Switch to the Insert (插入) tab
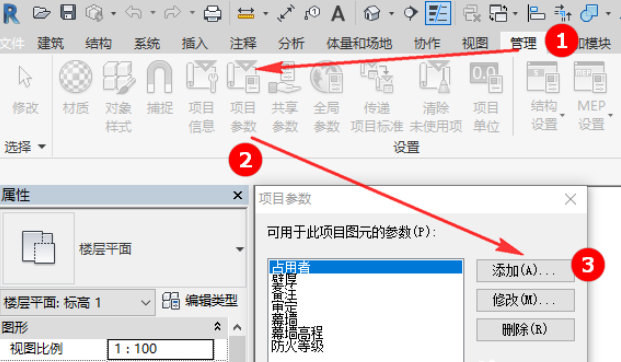621x362 pixels. [x=194, y=43]
